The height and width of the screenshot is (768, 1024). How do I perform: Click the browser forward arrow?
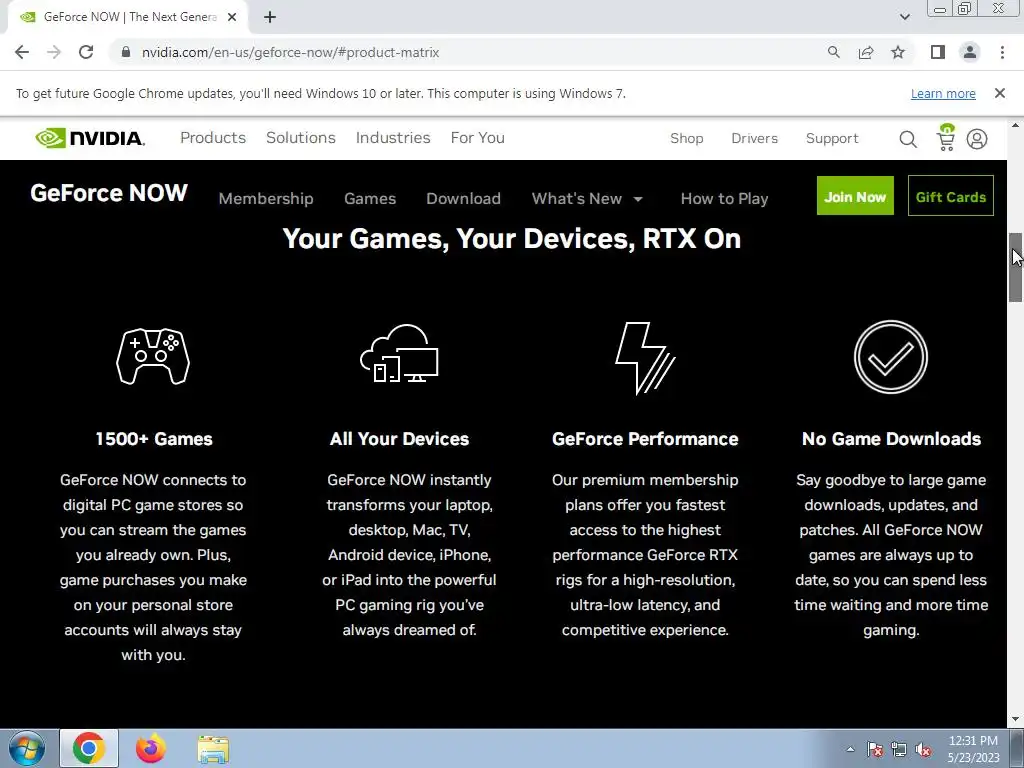[54, 52]
